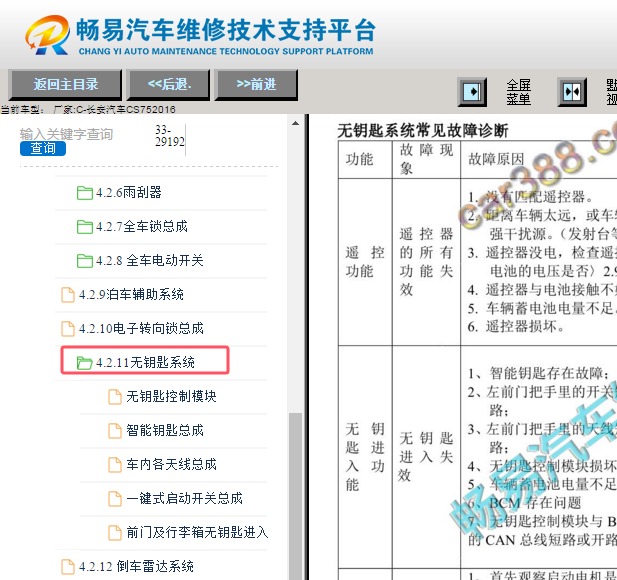617x580 pixels.
Task: Click the 6. 遥控器损坏 list line
Action: [516, 326]
